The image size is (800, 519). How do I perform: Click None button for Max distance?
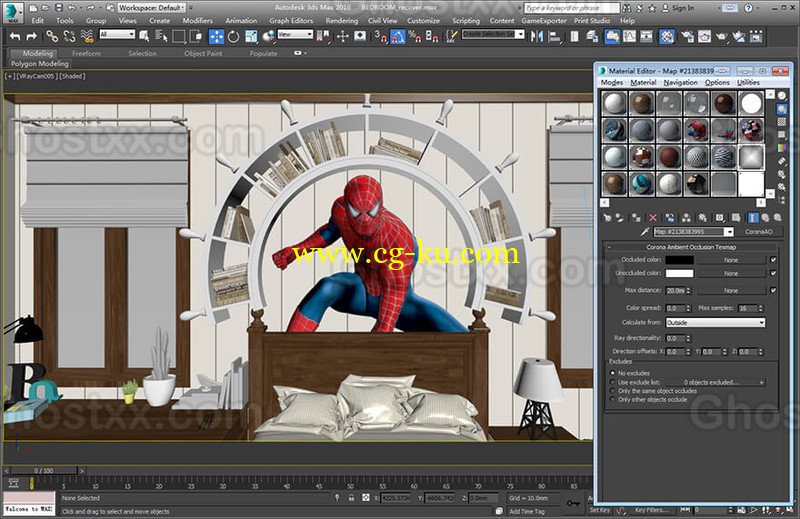[731, 290]
